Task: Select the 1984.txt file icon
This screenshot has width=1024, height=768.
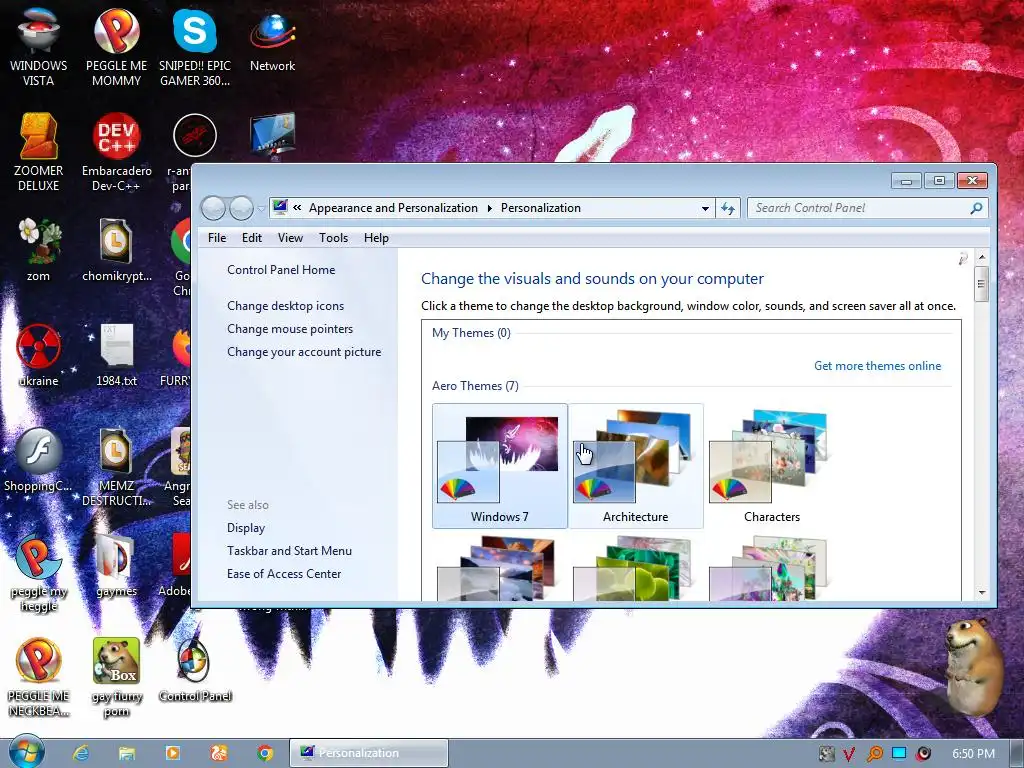Action: pos(116,354)
